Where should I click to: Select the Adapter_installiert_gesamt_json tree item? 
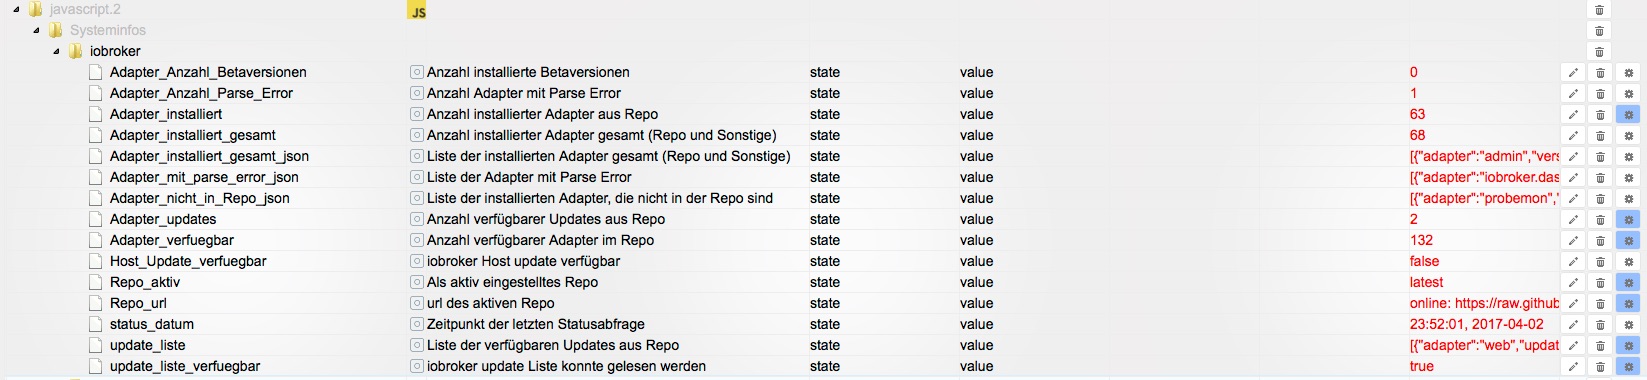coord(209,156)
